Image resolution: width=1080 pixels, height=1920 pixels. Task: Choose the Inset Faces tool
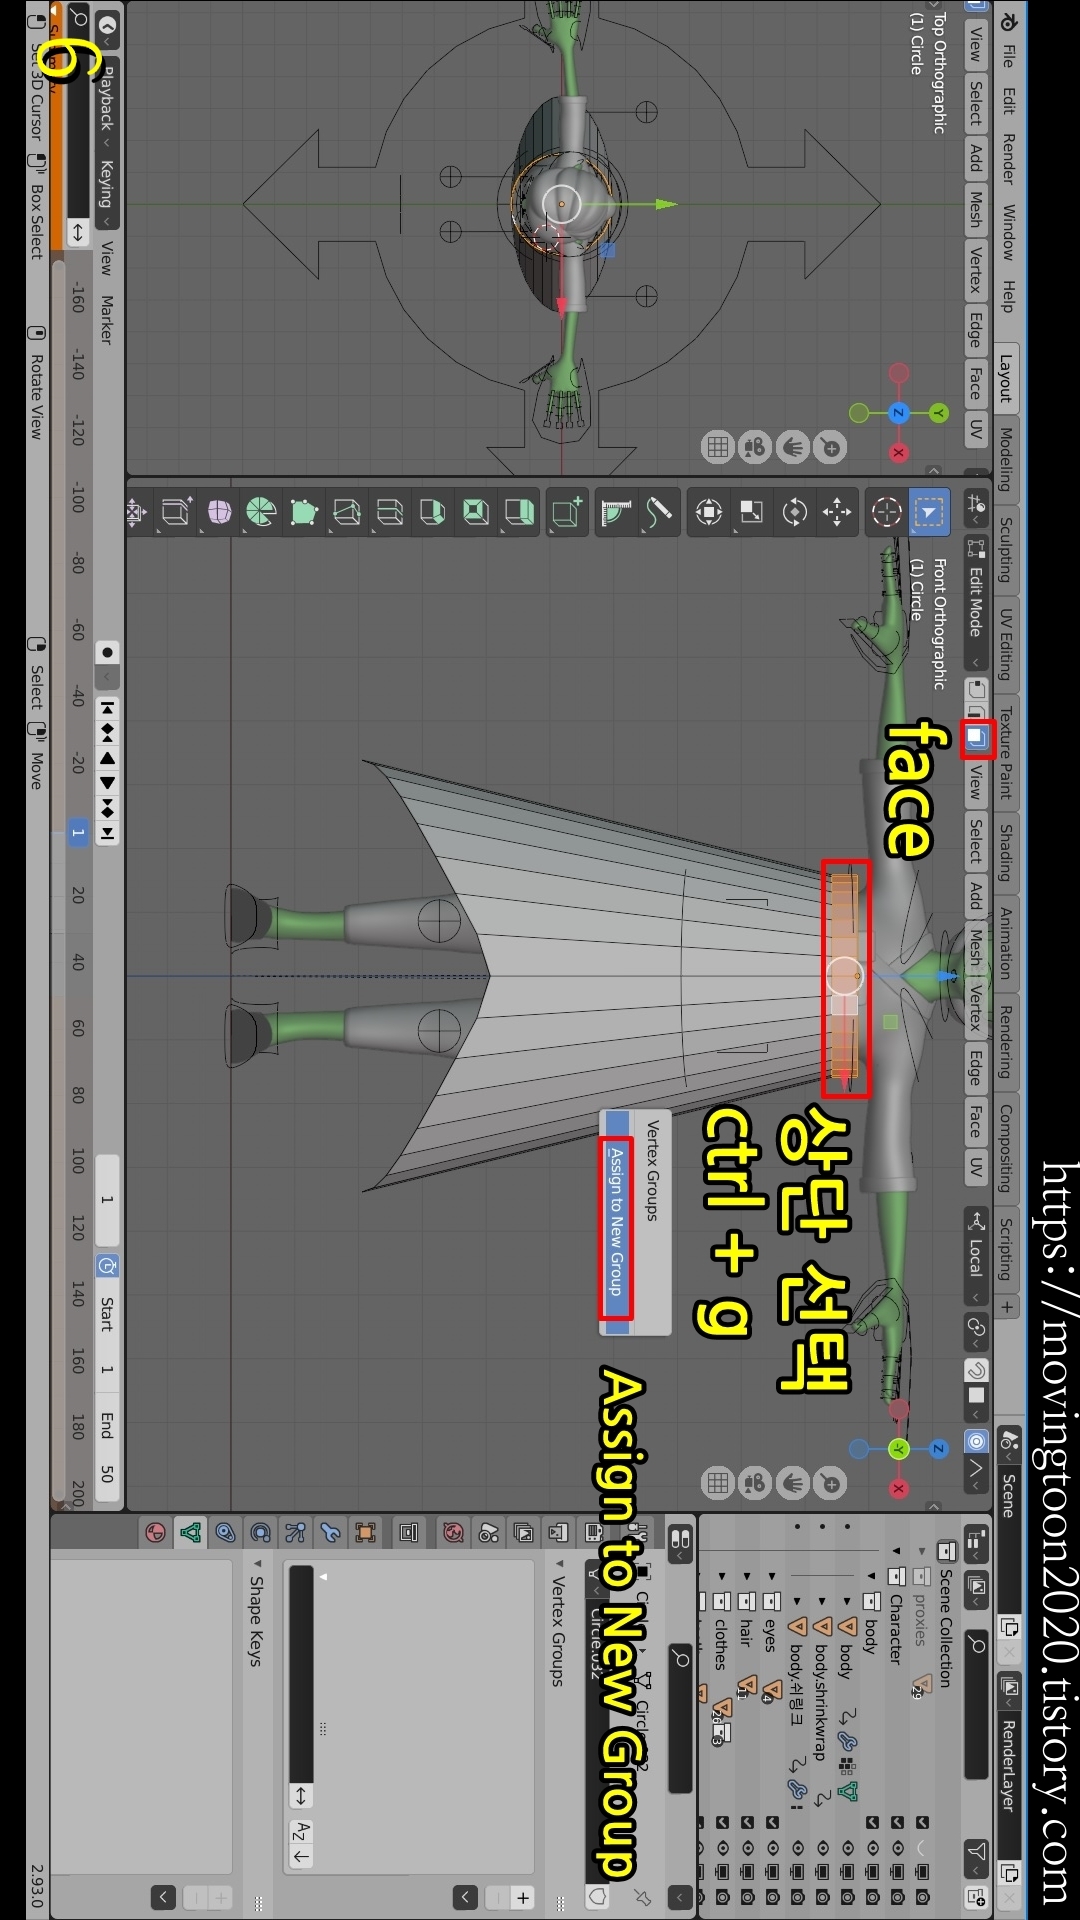(475, 513)
